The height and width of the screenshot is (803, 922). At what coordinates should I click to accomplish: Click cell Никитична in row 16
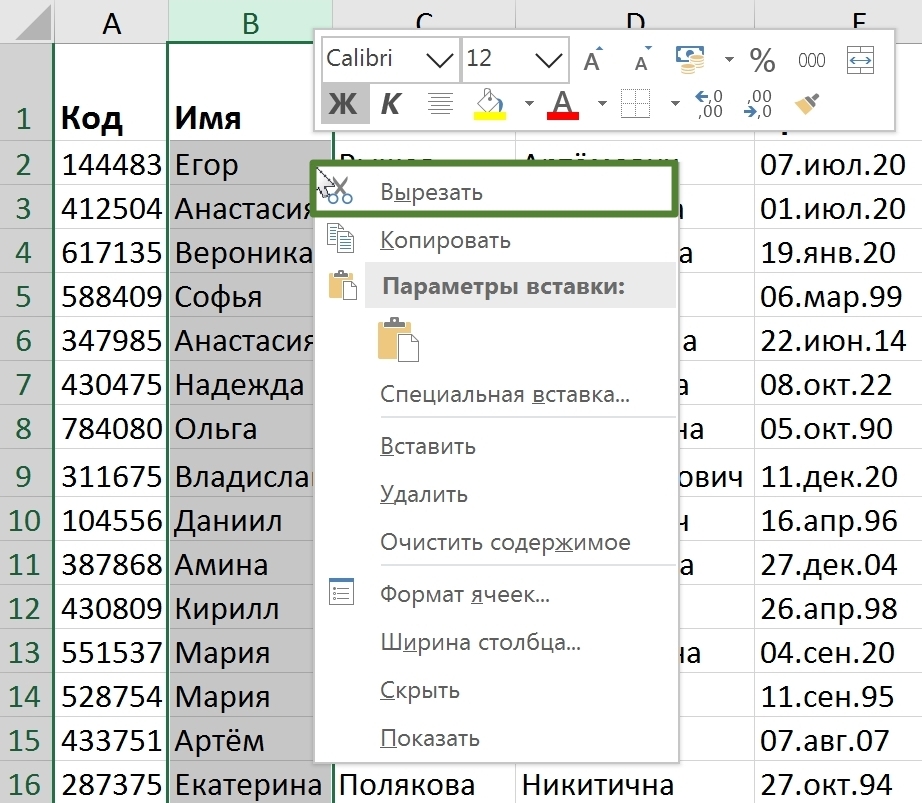pyautogui.click(x=635, y=784)
